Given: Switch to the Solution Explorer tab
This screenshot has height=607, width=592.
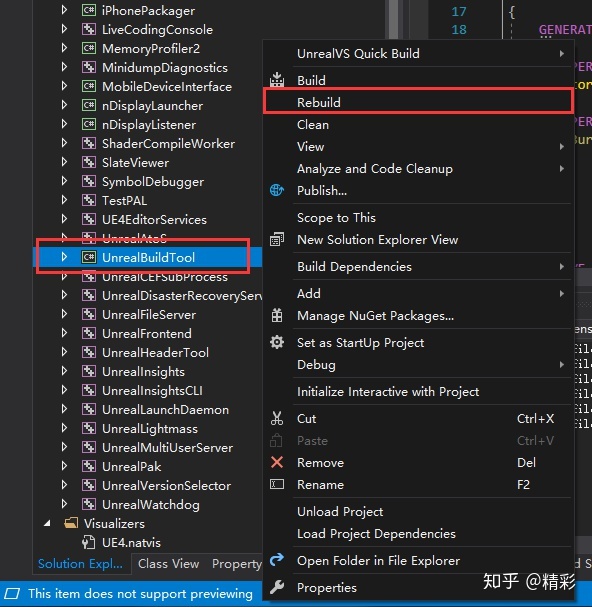Looking at the screenshot, I should click(x=80, y=564).
